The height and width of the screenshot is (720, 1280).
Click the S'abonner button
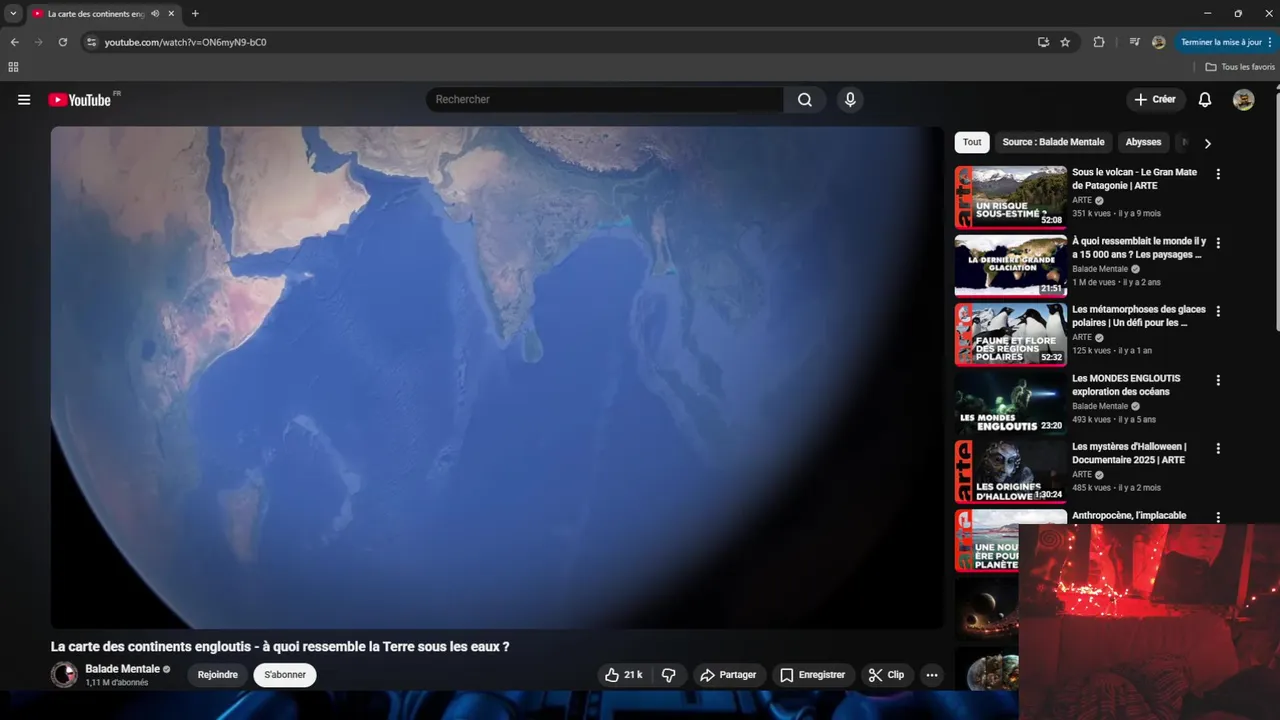tap(285, 675)
